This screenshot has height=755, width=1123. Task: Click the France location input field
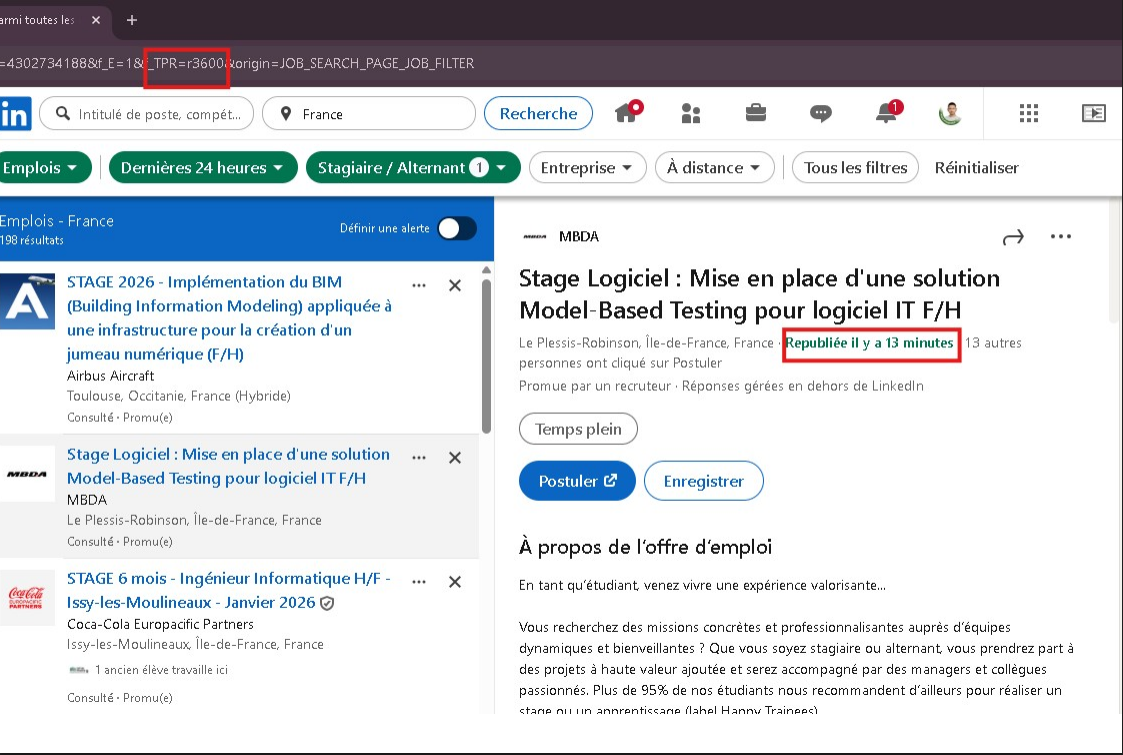tap(370, 113)
